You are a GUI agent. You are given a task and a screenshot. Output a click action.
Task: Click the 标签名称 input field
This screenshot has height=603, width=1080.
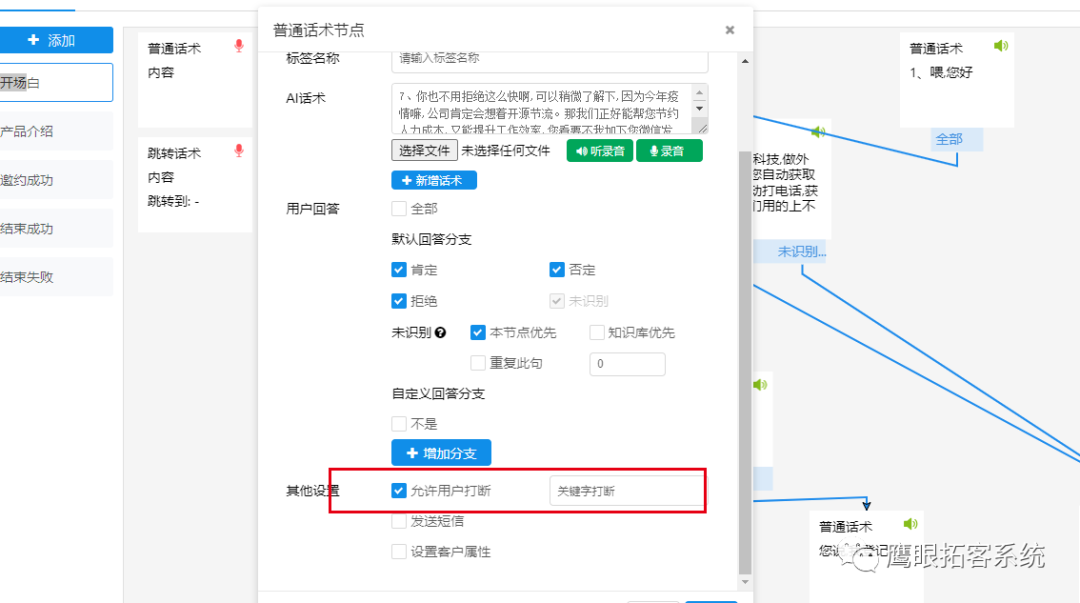(x=549, y=60)
